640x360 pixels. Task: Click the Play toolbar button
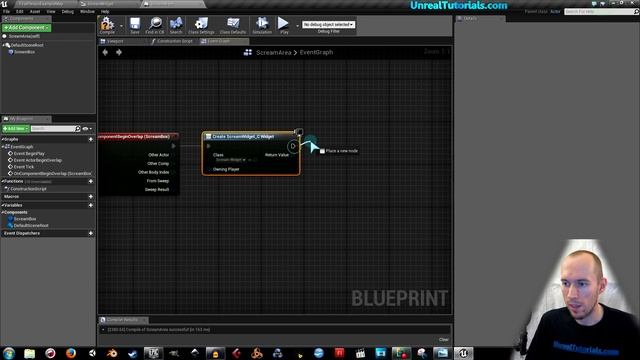click(x=283, y=25)
